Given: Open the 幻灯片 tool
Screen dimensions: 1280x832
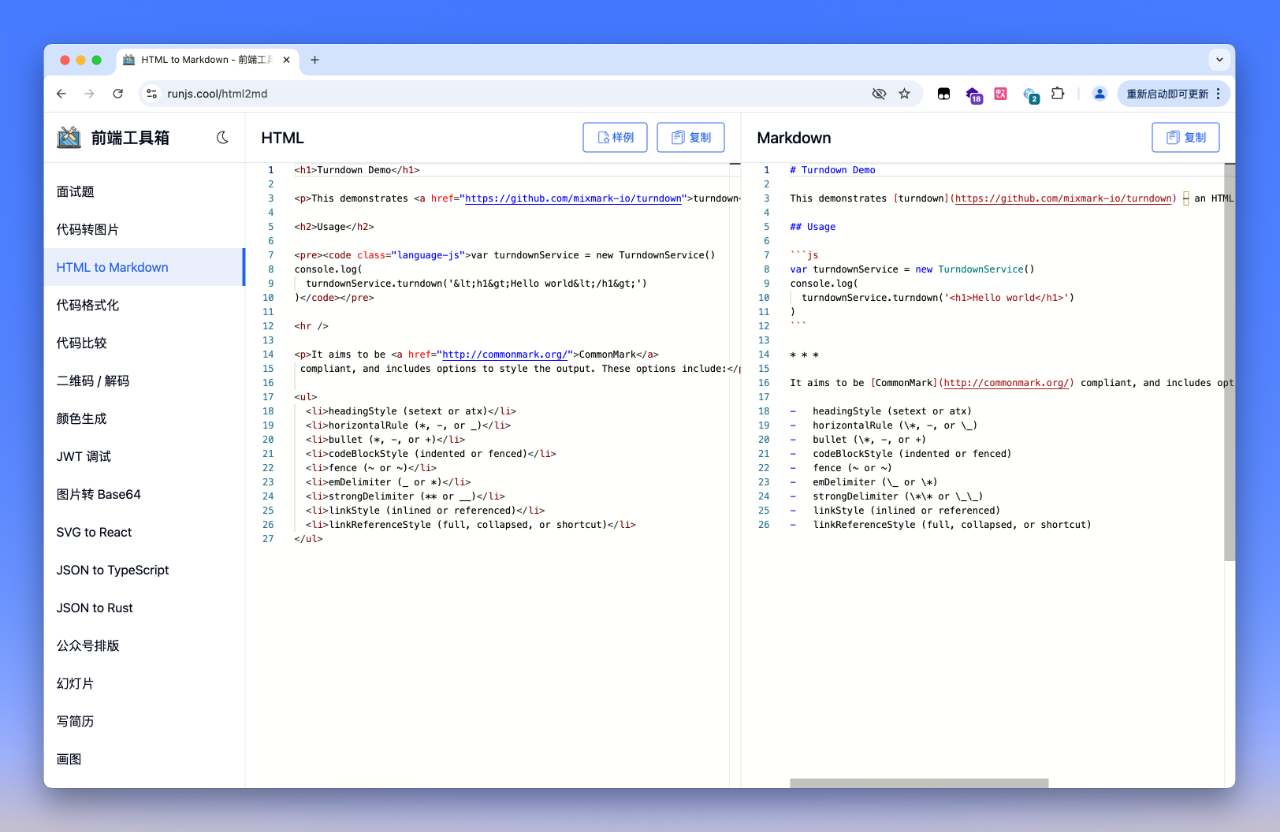Looking at the screenshot, I should point(144,684).
